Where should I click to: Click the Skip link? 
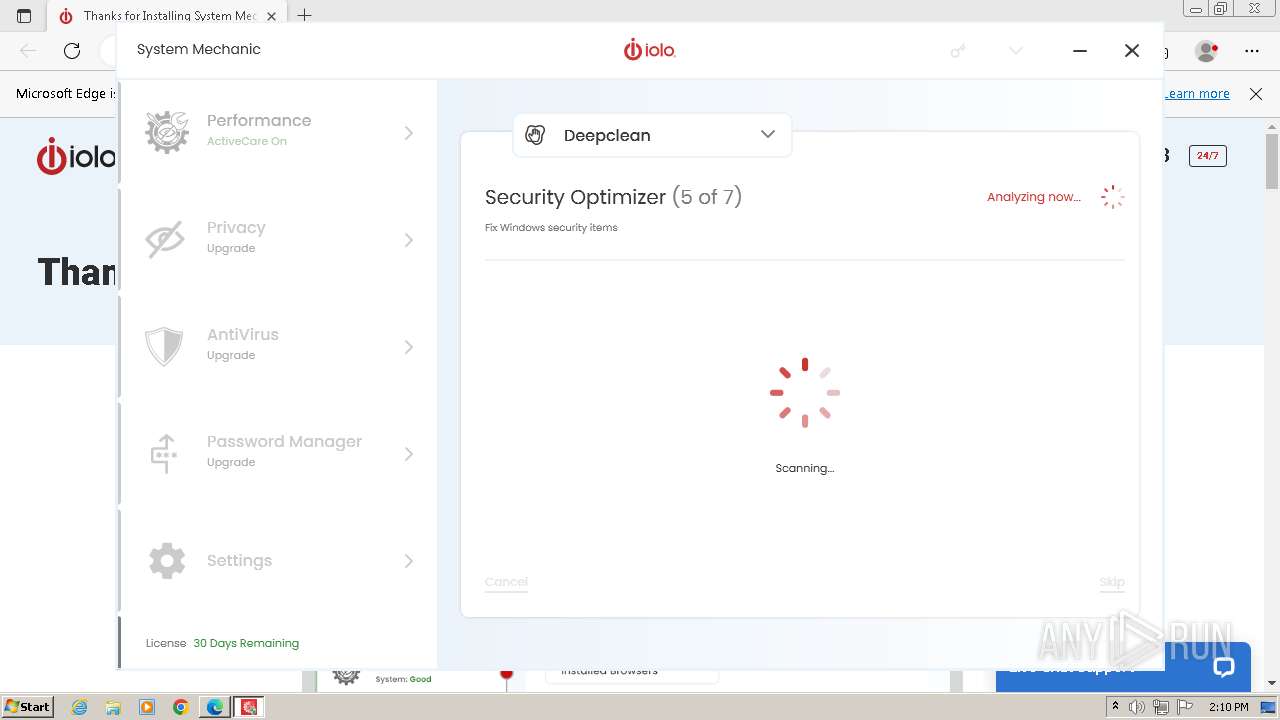tap(1112, 581)
